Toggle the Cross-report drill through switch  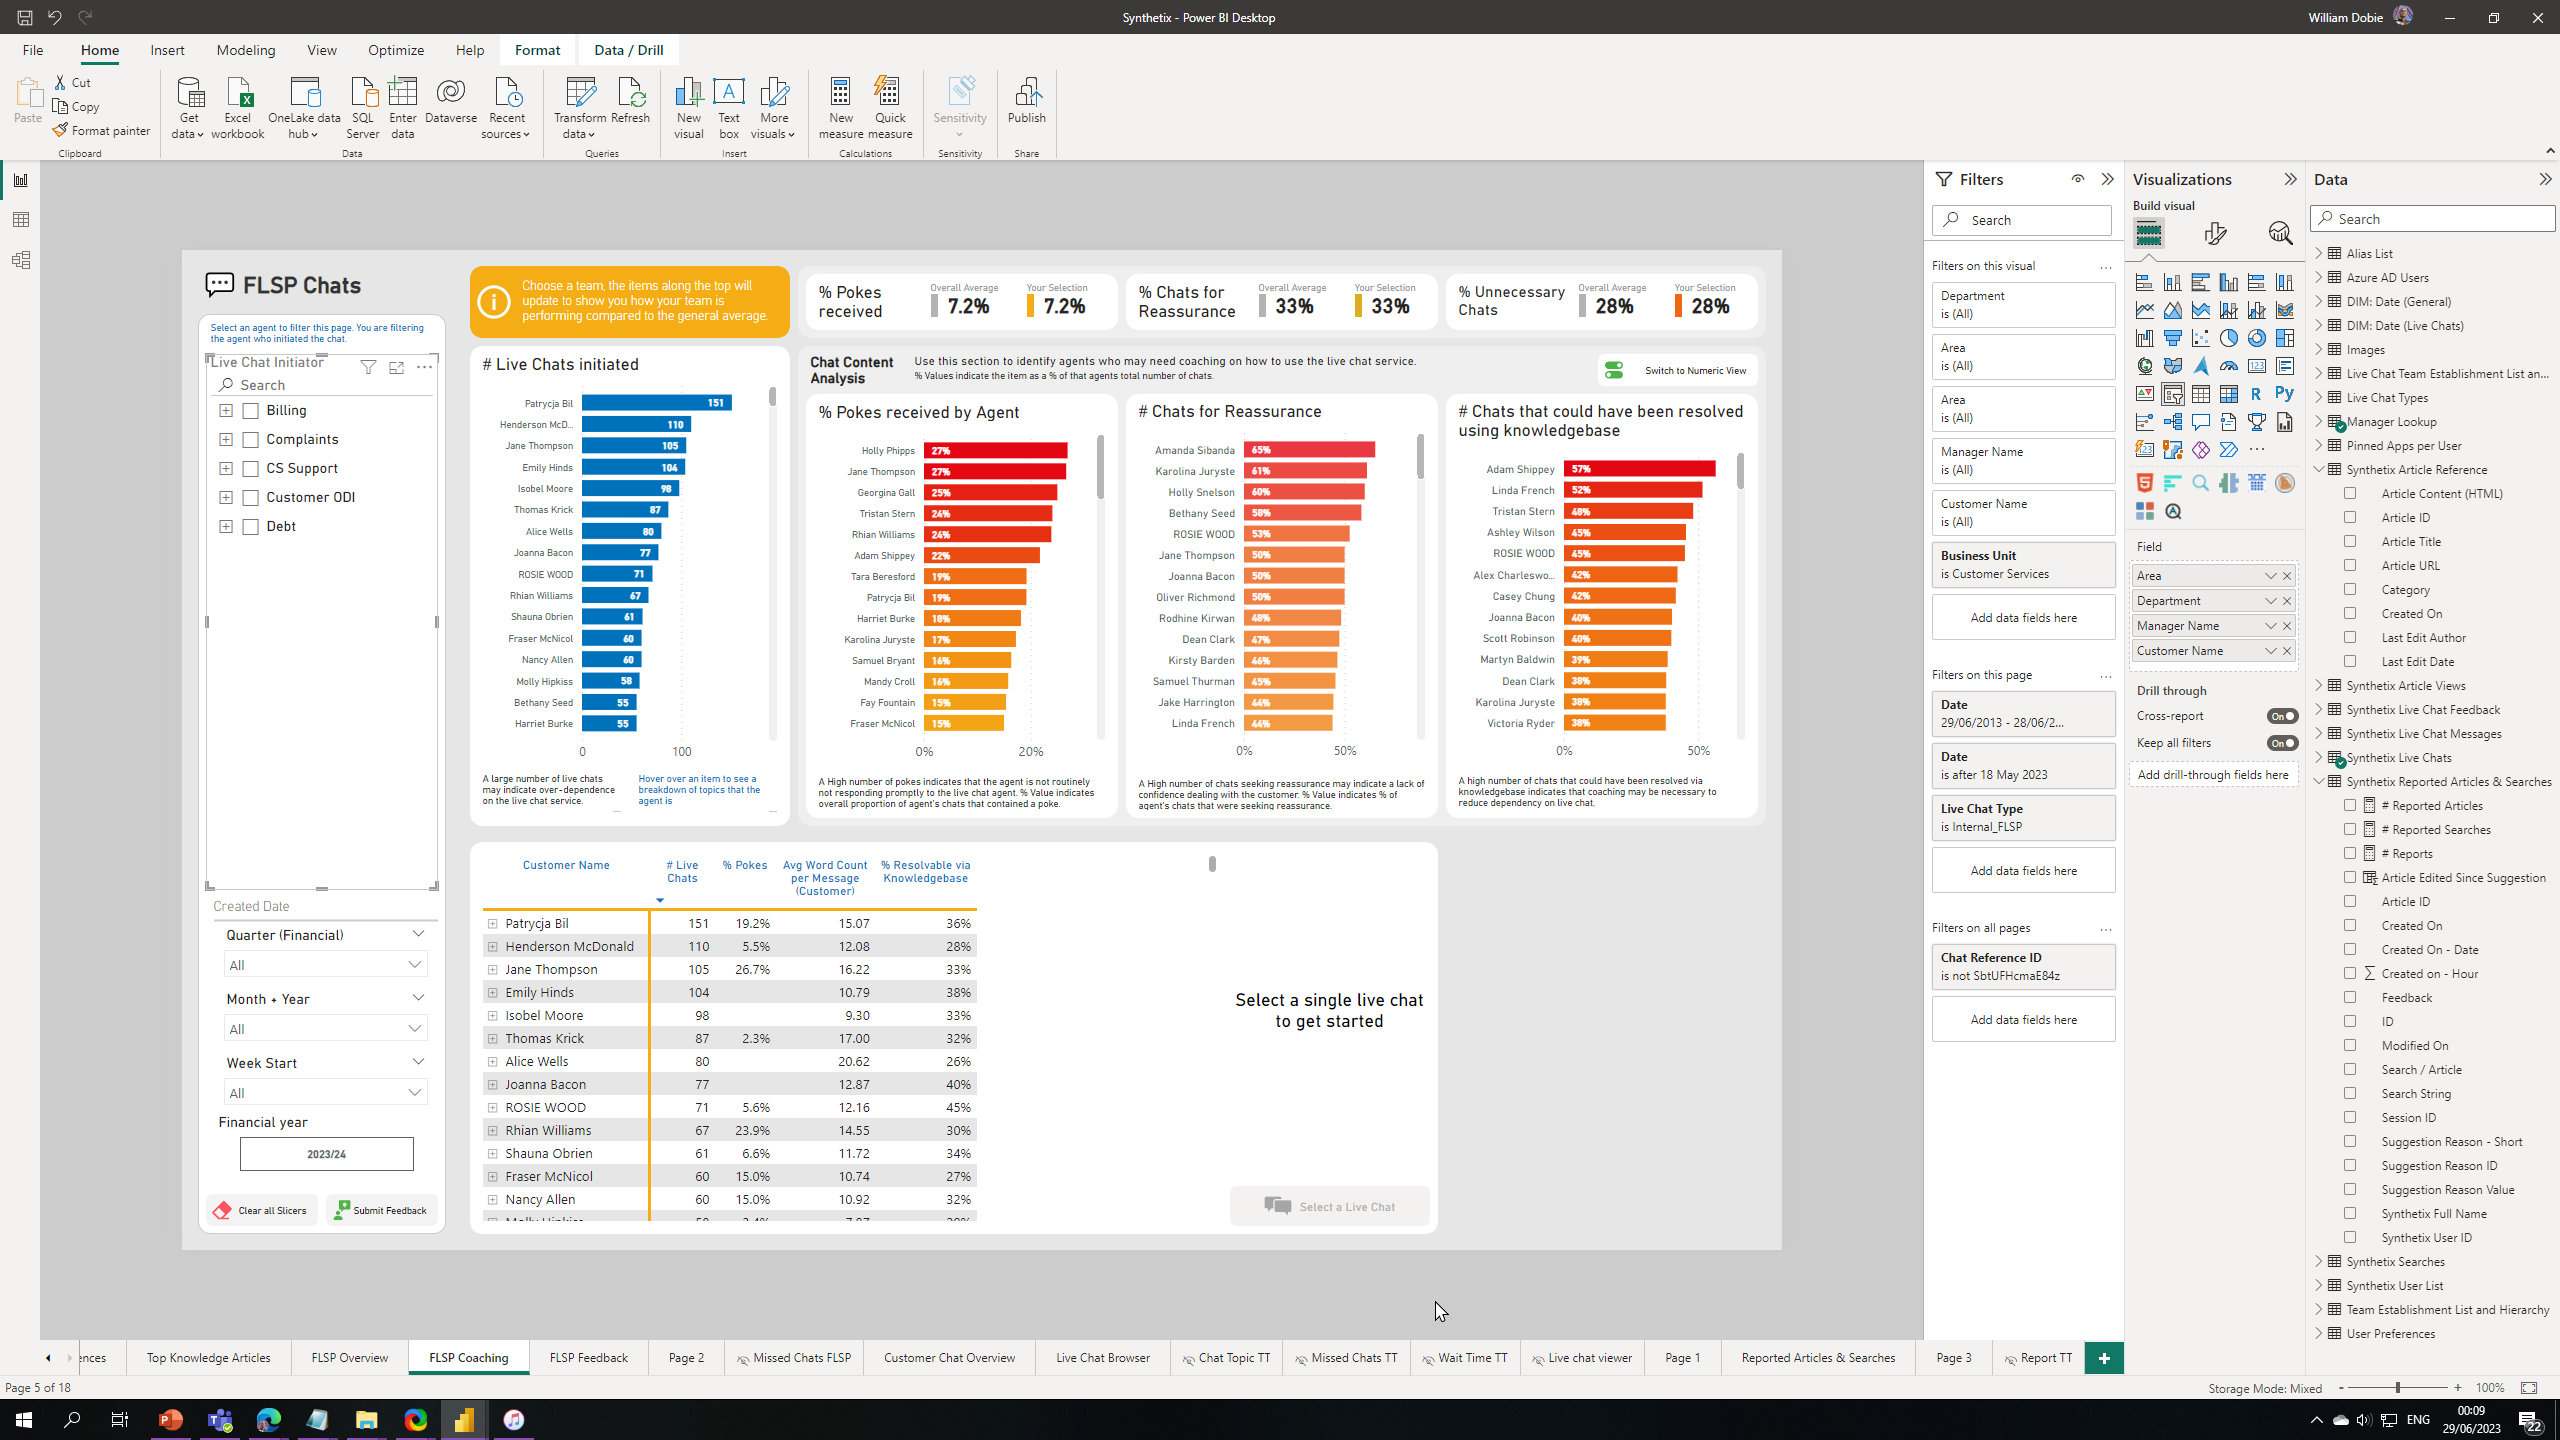click(2282, 716)
